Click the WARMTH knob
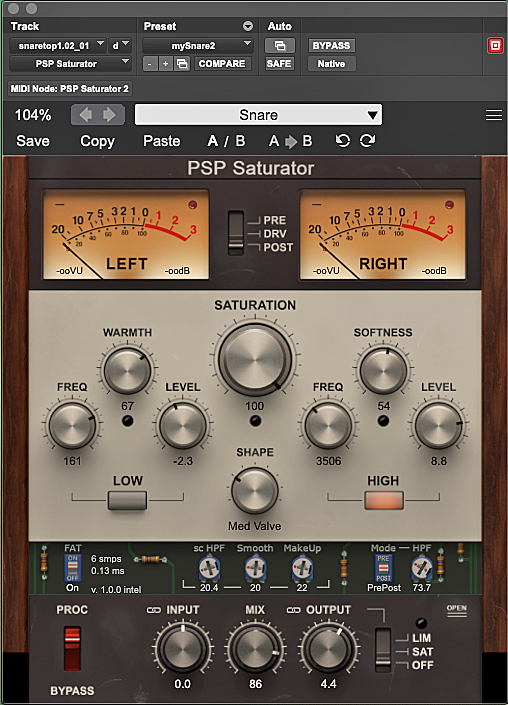The width and height of the screenshot is (508, 705). (x=127, y=371)
